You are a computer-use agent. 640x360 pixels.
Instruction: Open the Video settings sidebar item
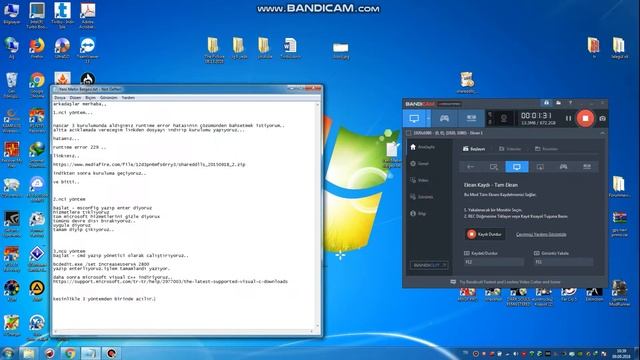coord(420,180)
